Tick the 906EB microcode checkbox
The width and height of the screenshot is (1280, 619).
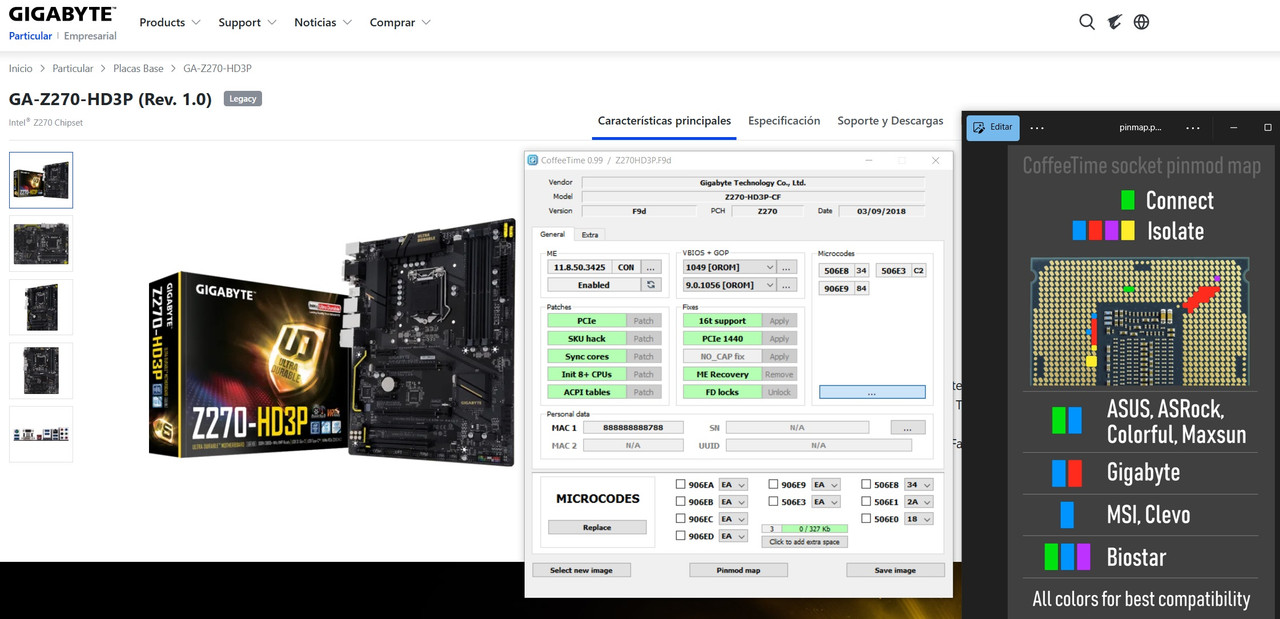[x=681, y=502]
